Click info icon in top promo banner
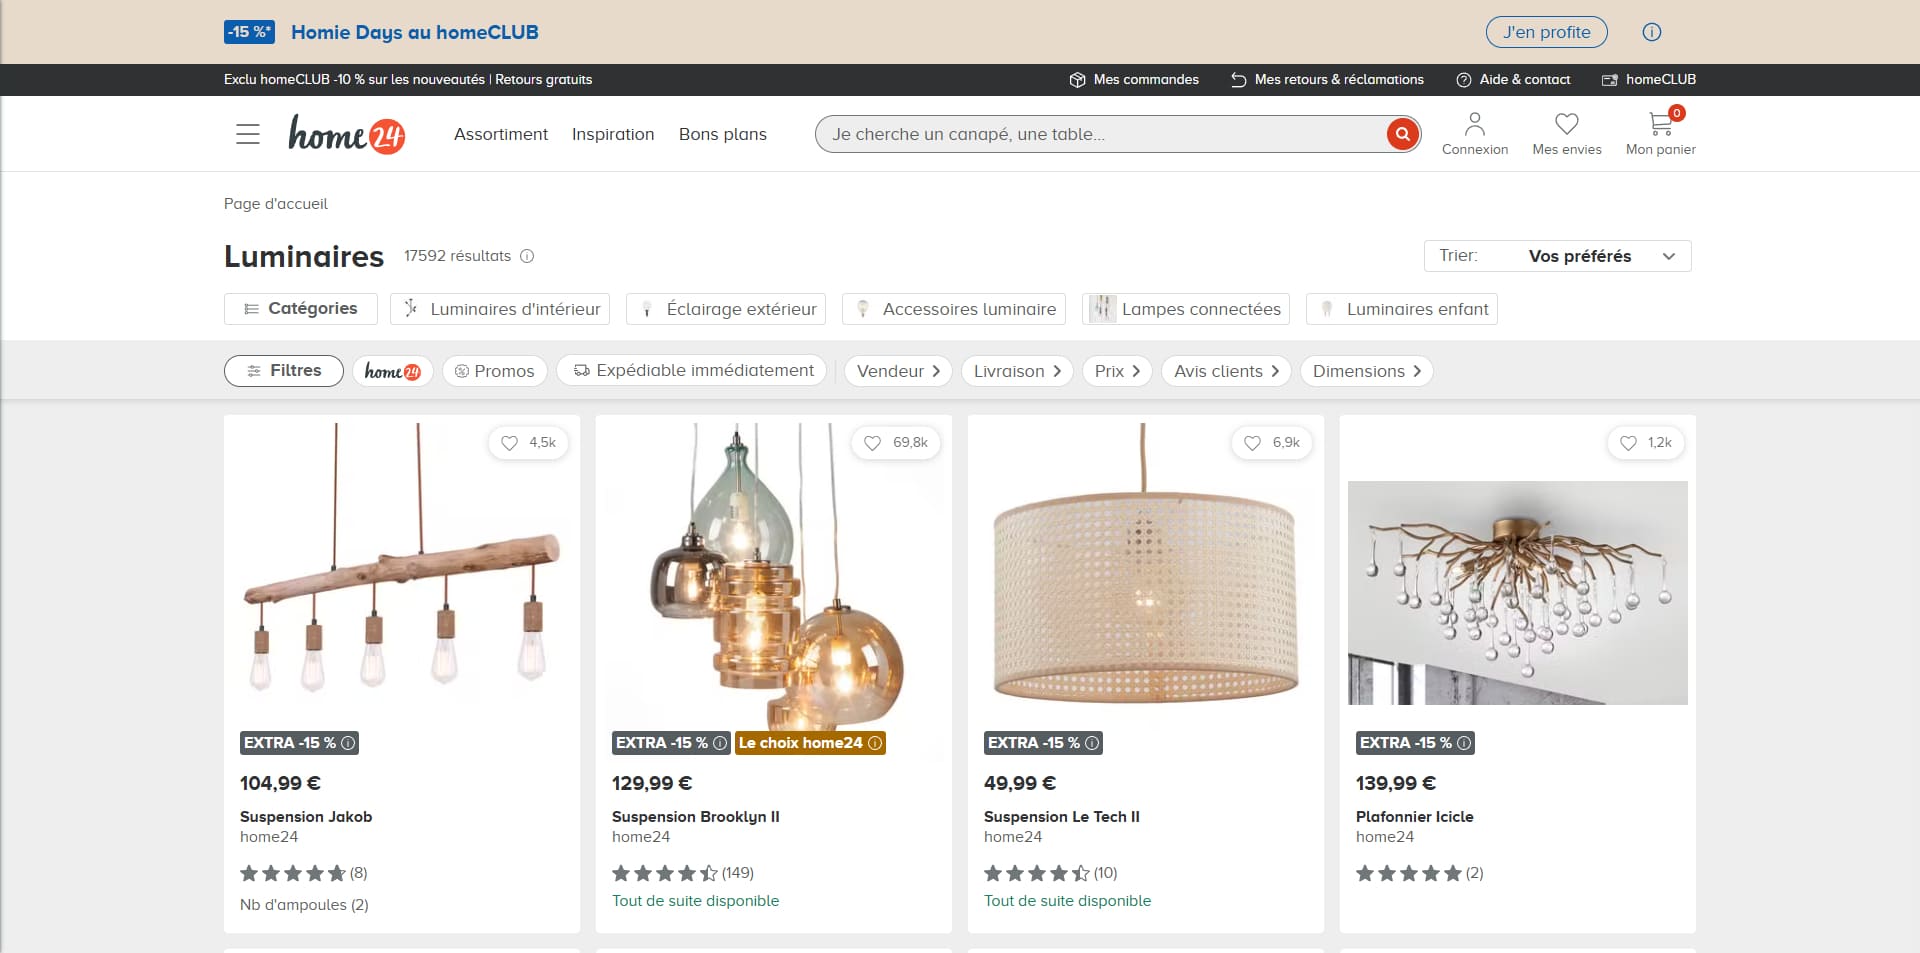The height and width of the screenshot is (953, 1920). [1652, 32]
